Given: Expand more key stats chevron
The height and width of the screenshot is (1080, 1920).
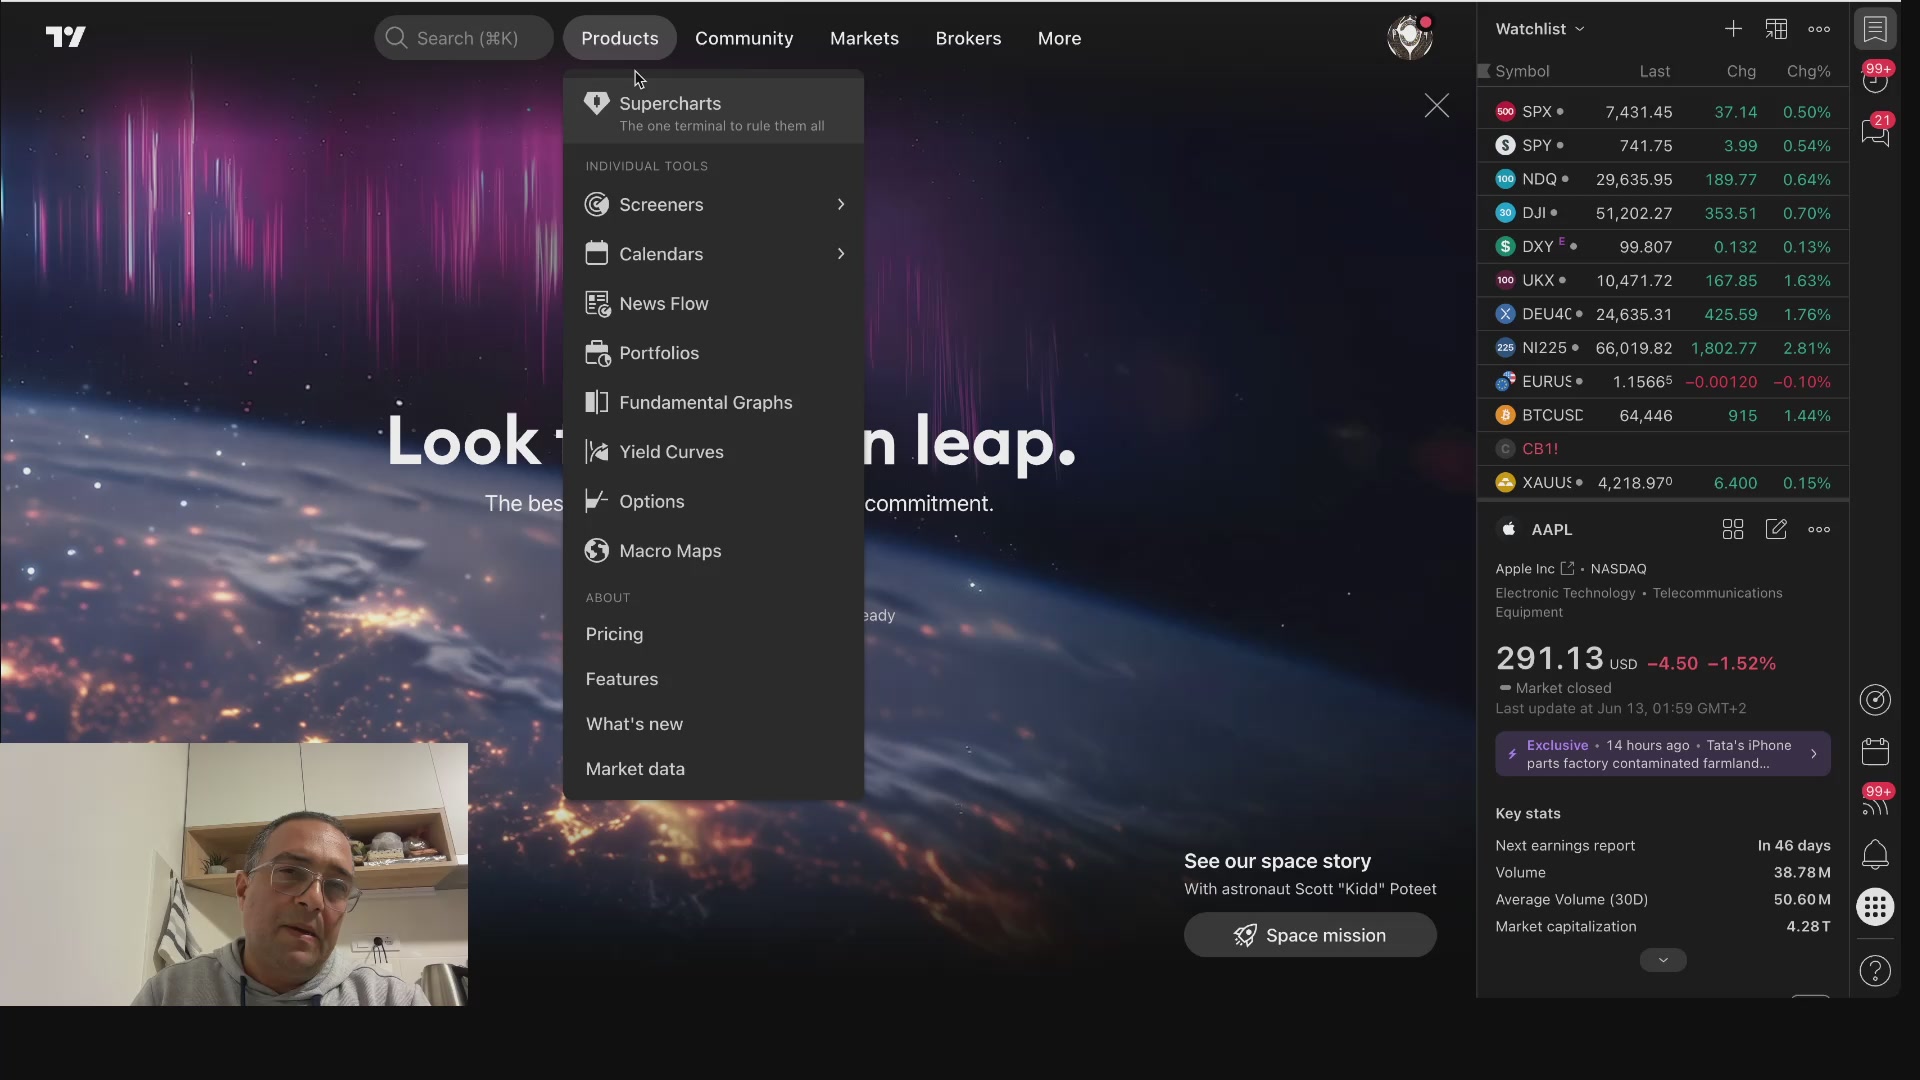Looking at the screenshot, I should coord(1663,960).
